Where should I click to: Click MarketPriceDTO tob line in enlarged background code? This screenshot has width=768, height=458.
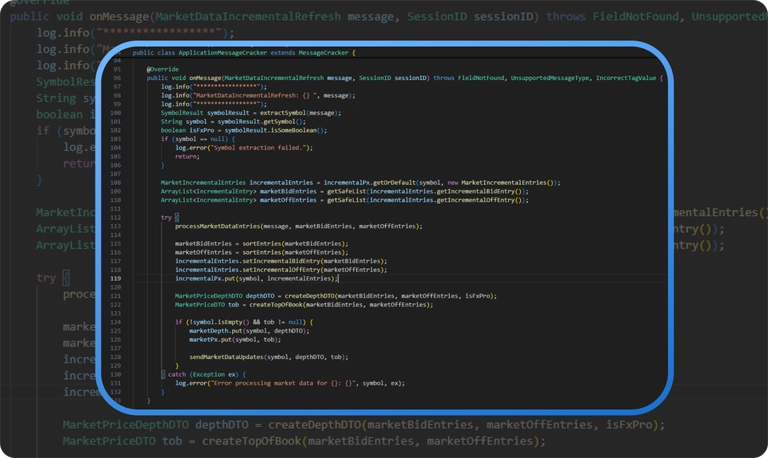click(304, 441)
